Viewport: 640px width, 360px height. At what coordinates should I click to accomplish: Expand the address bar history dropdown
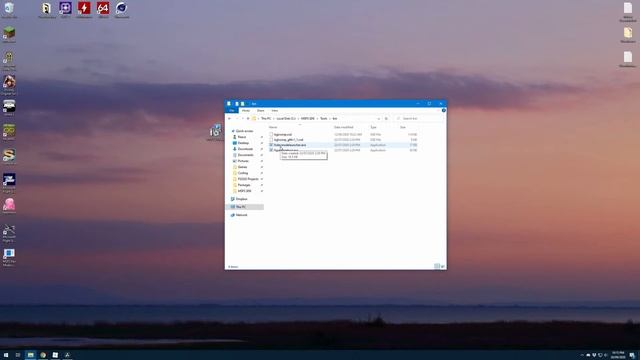pyautogui.click(x=379, y=118)
